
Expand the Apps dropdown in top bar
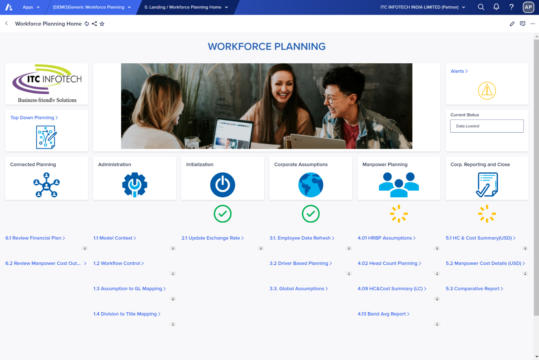tap(31, 7)
